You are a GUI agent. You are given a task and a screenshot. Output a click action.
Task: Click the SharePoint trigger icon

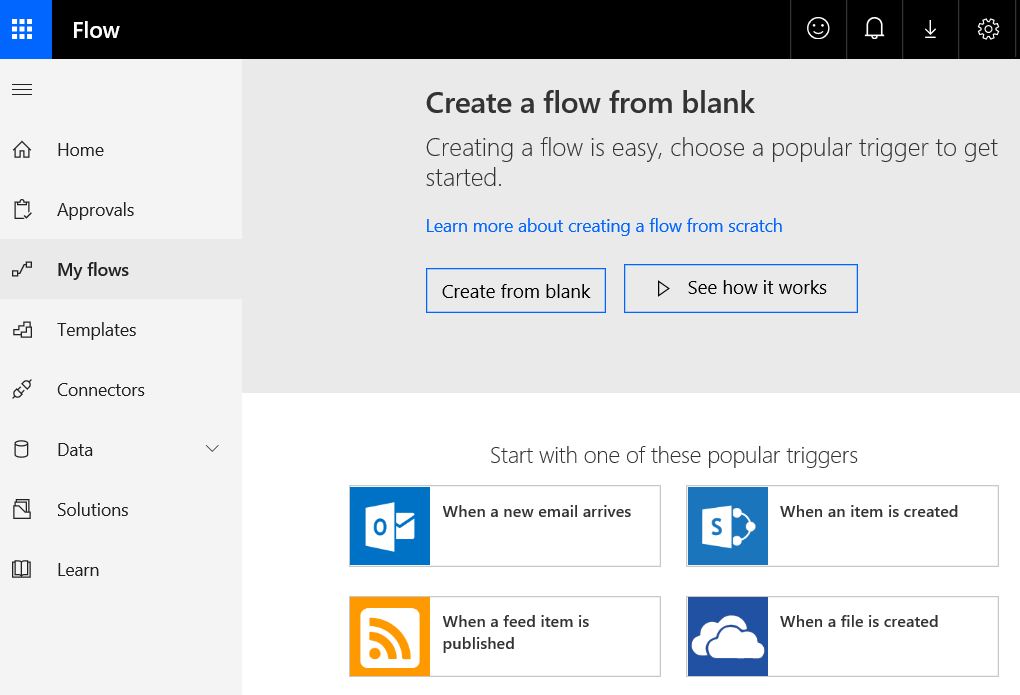coord(727,526)
